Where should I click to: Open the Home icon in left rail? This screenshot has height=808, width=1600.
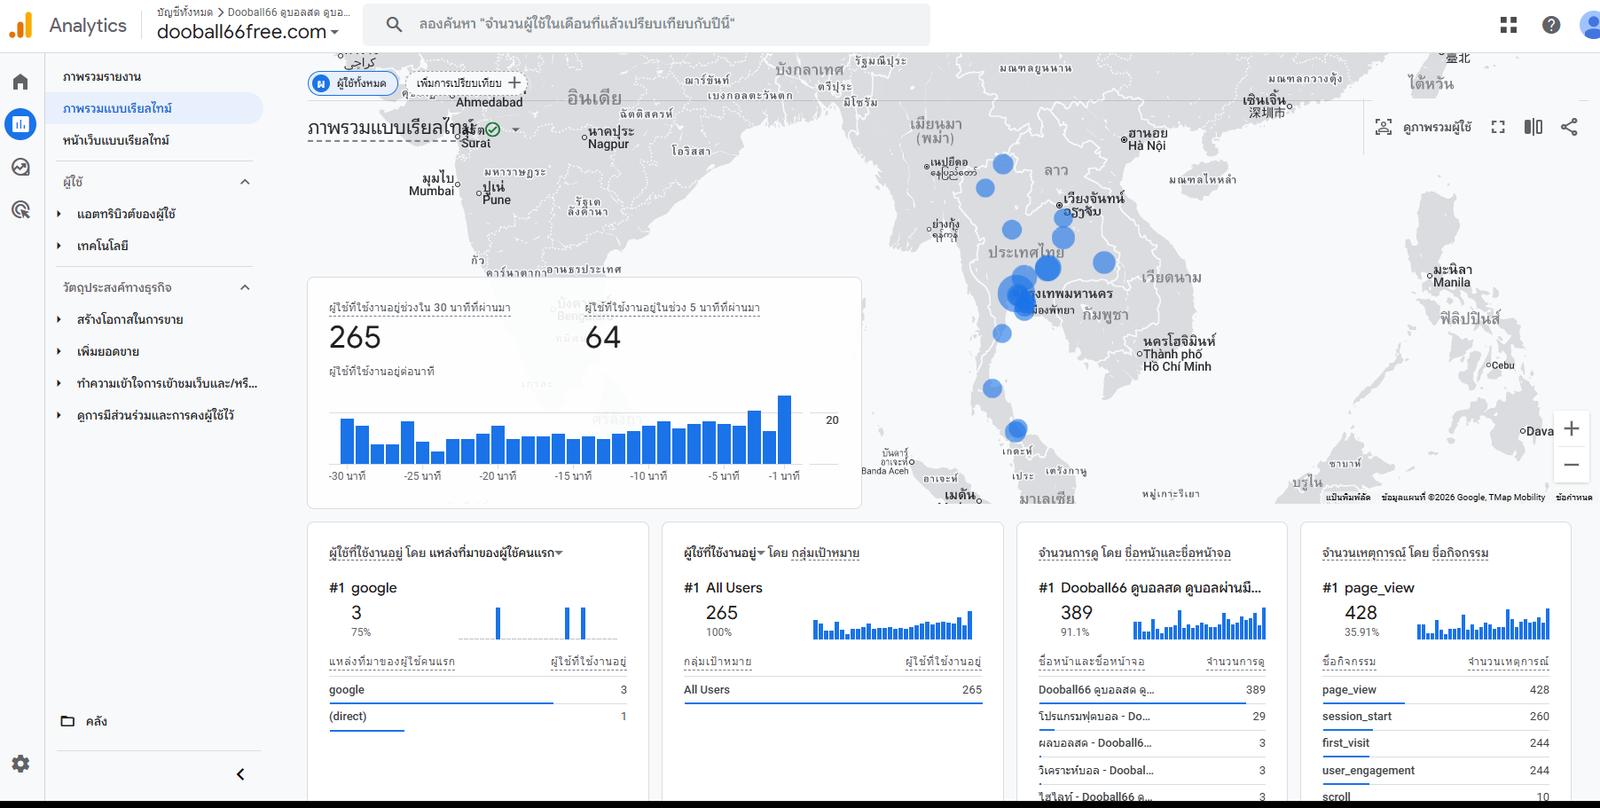point(21,82)
